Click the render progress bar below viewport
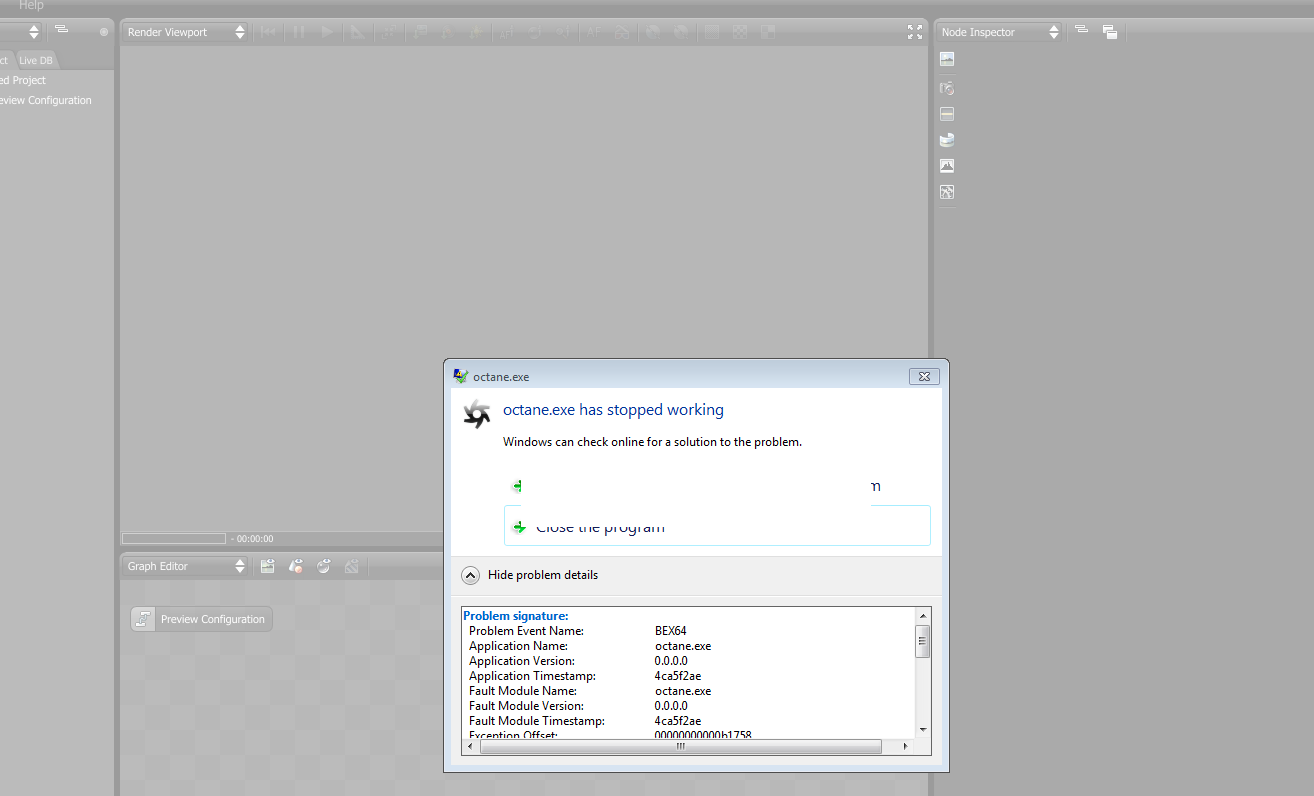Viewport: 1314px width, 796px height. pyautogui.click(x=174, y=539)
